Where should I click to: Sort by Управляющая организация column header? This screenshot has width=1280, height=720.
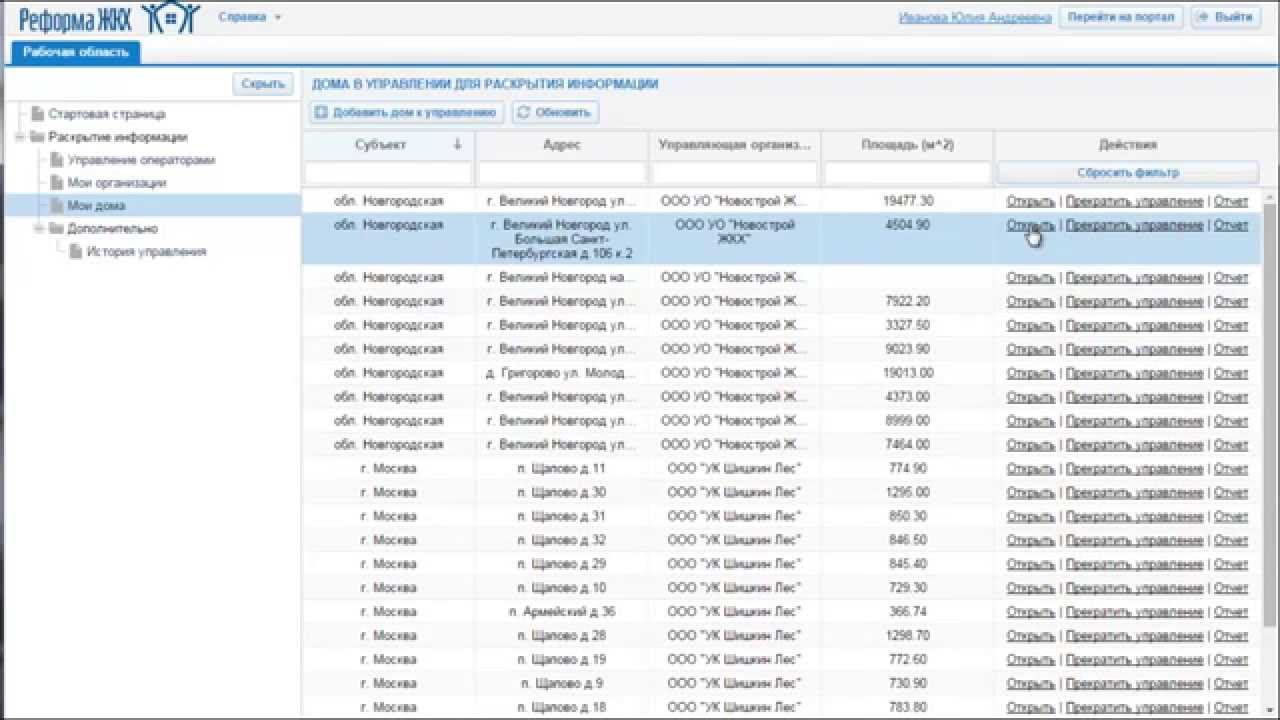(x=735, y=145)
